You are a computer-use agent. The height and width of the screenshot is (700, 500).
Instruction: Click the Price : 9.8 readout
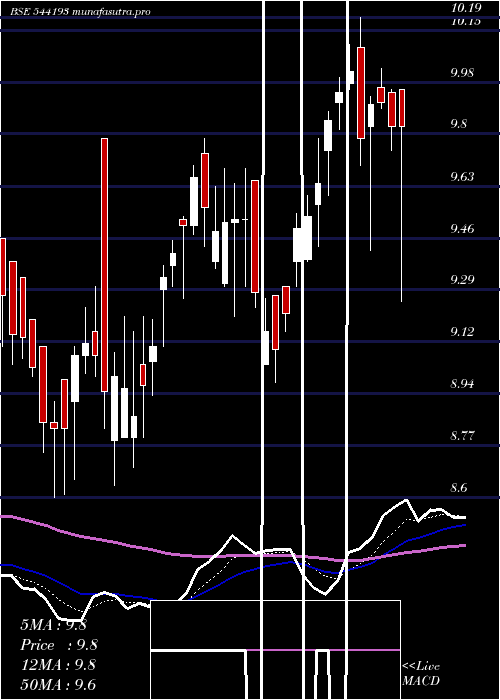(x=59, y=645)
